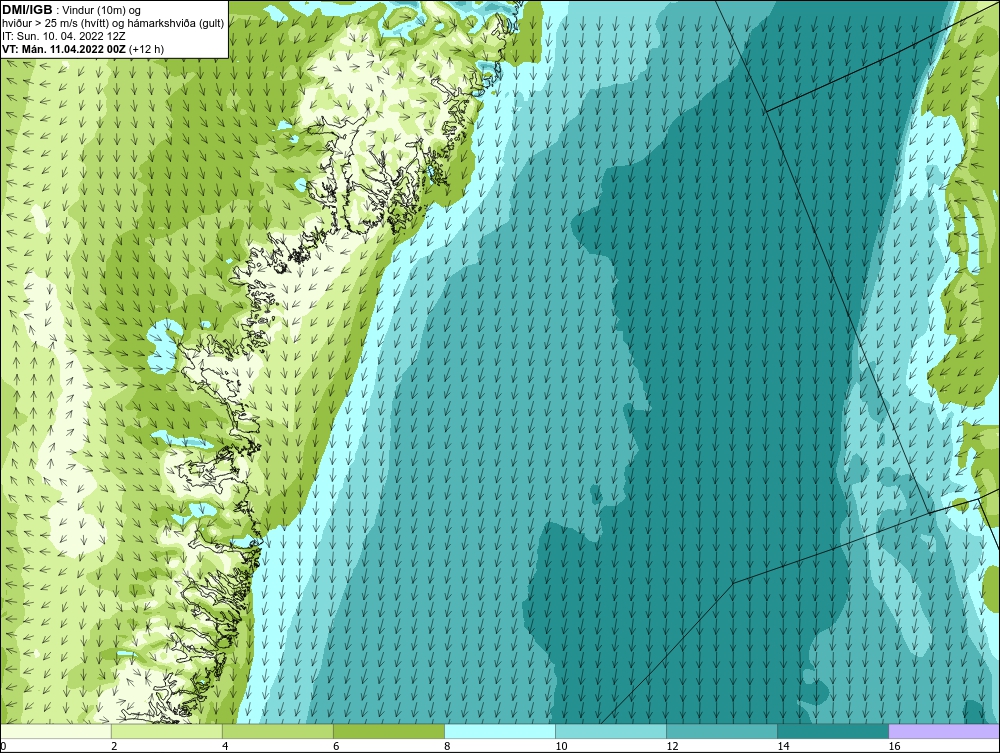
Task: Click the legend scale label '4'
Action: click(x=225, y=746)
